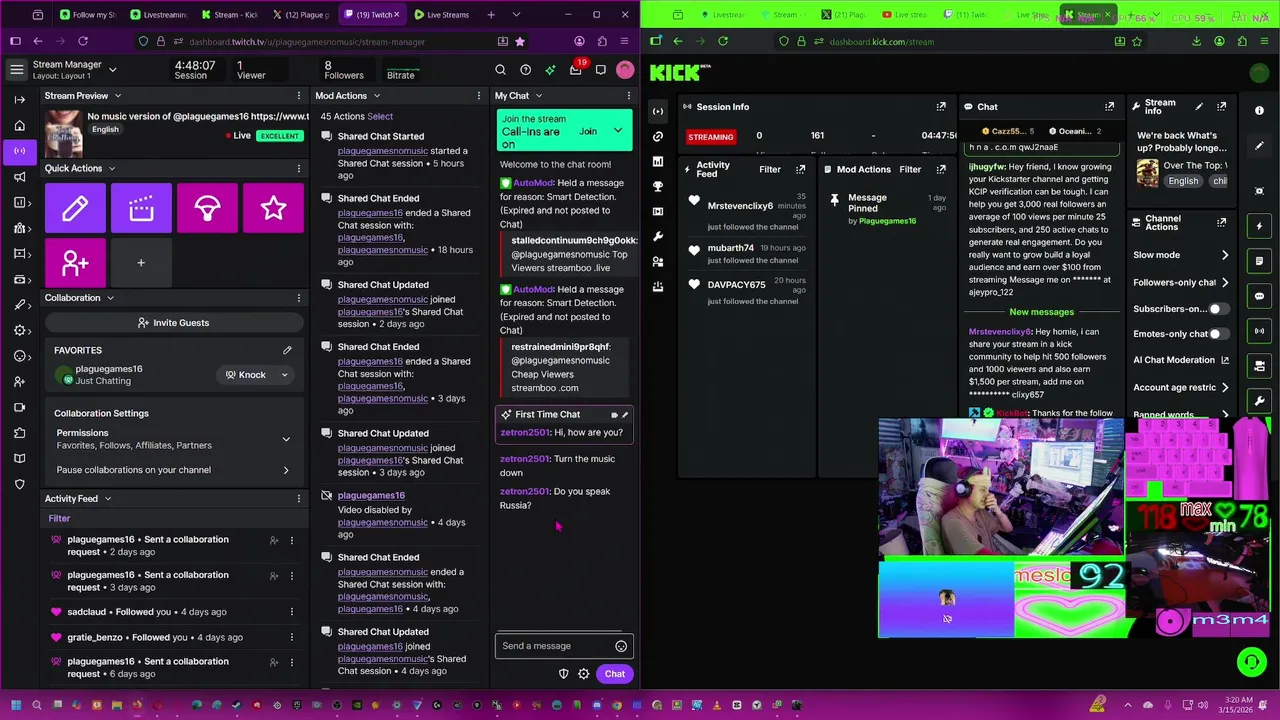
Task: Open Mod Actions panel three-dot menu
Action: (480, 96)
